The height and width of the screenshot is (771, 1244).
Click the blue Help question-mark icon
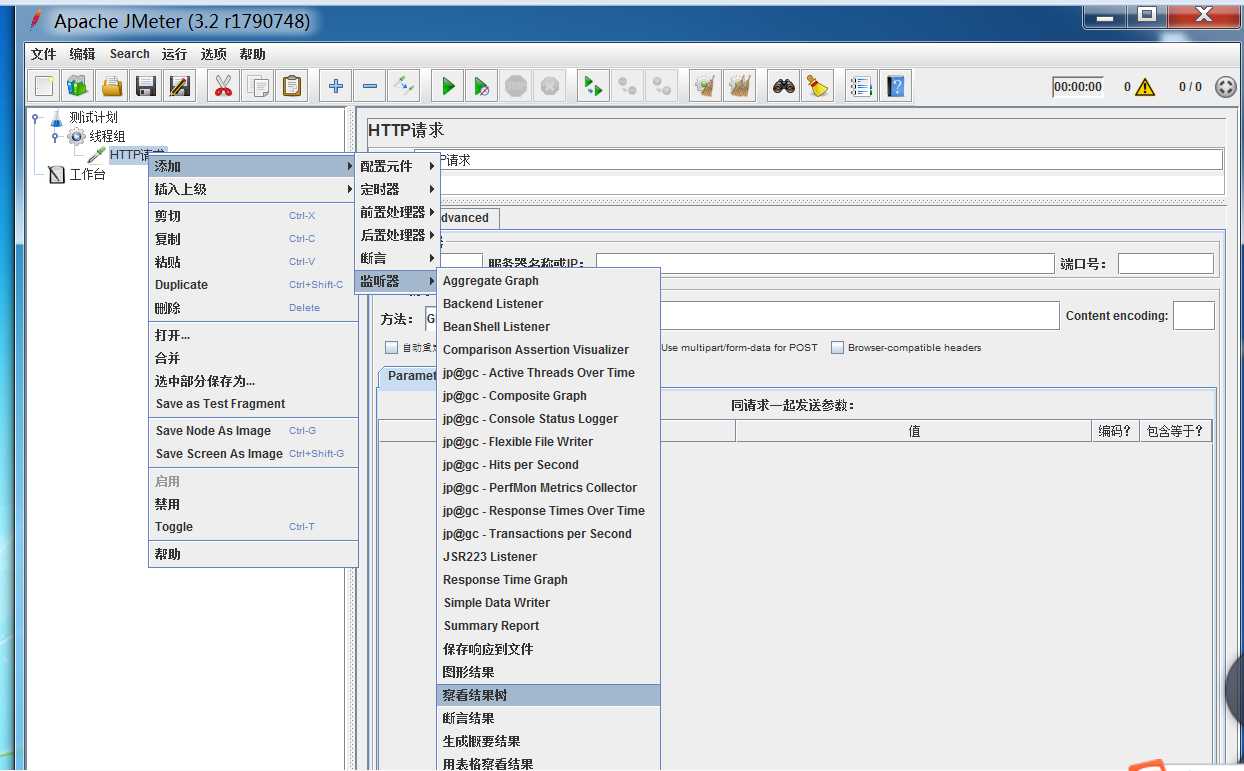[896, 86]
